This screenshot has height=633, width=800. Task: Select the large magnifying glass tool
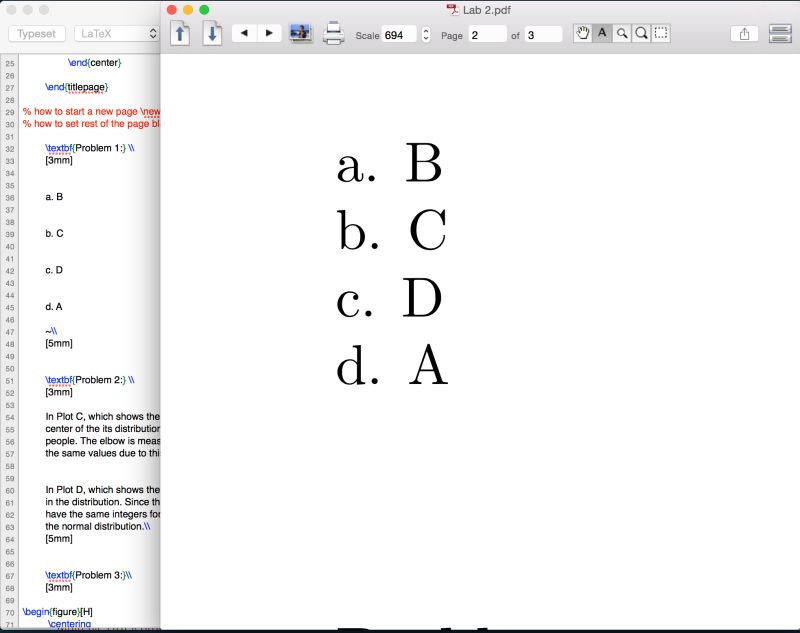[641, 34]
